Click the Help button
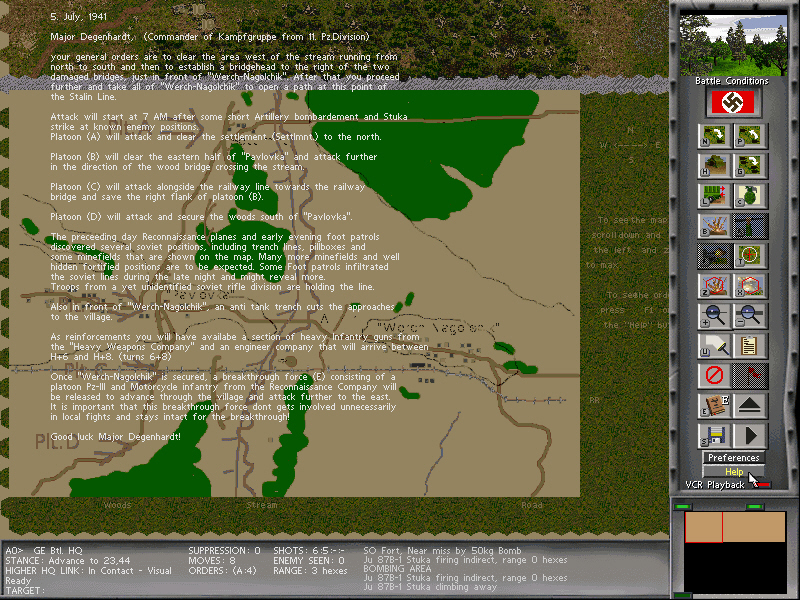 733,470
